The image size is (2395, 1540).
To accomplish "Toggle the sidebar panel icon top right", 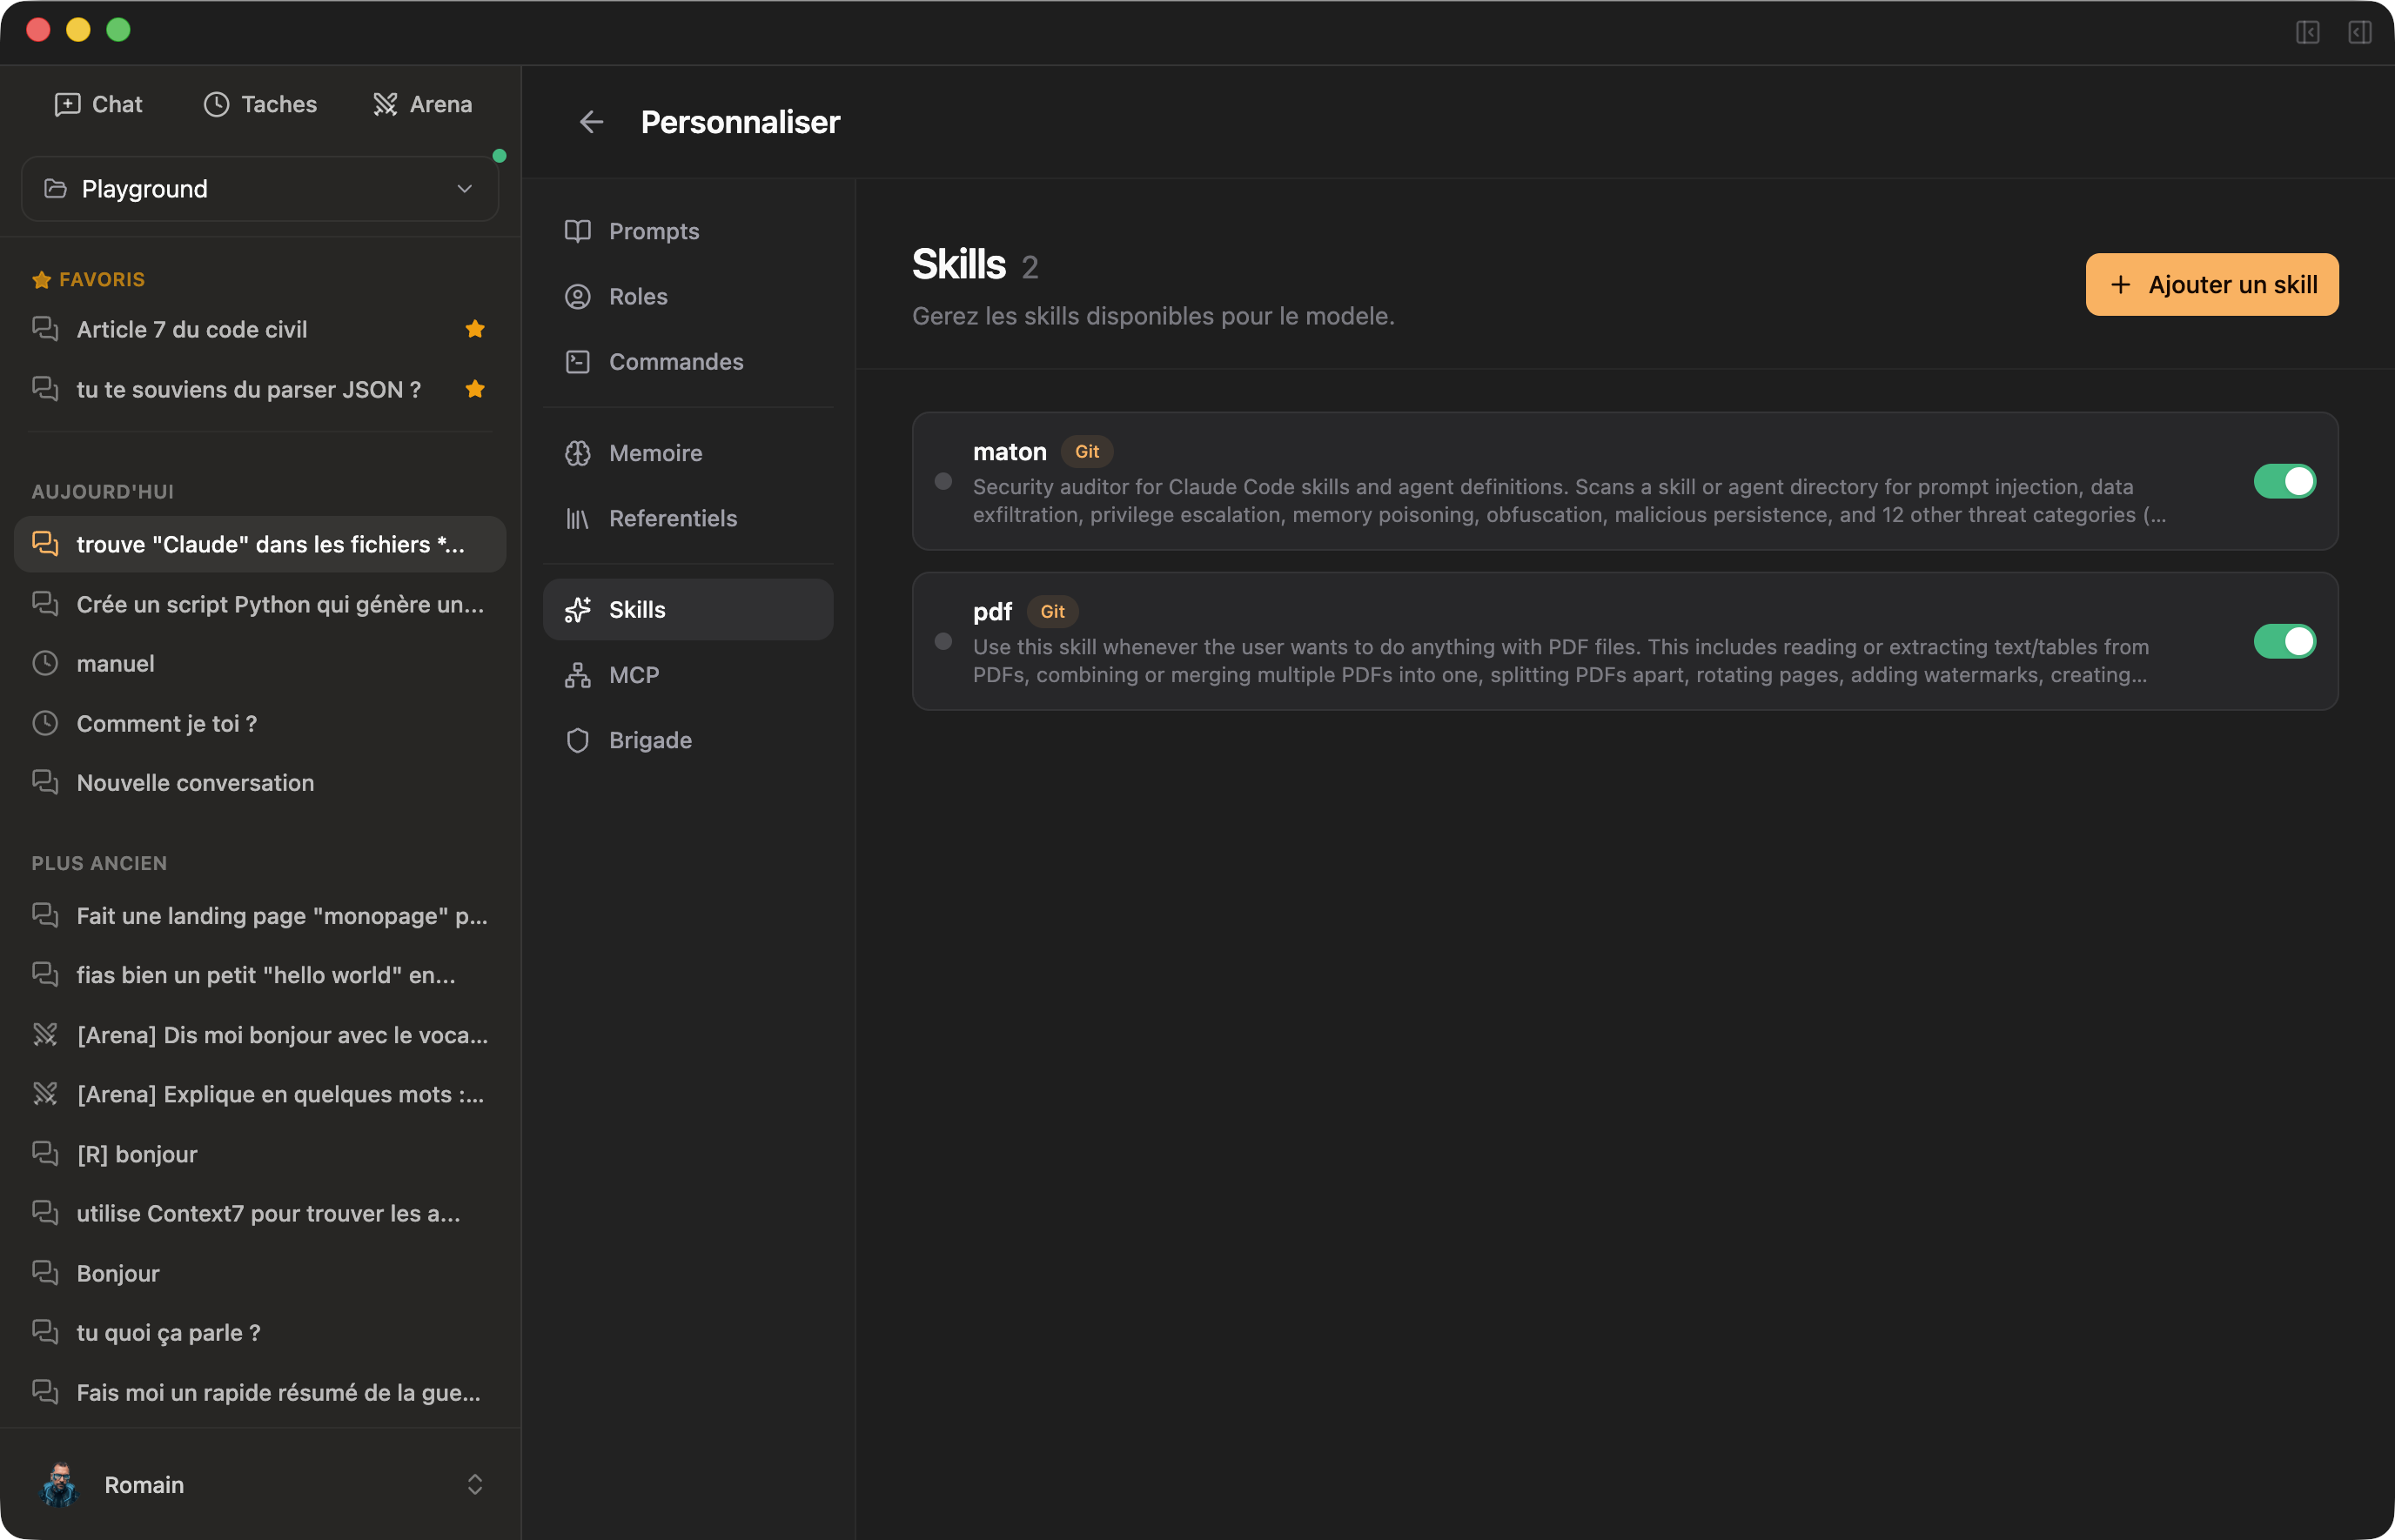I will tap(2308, 33).
